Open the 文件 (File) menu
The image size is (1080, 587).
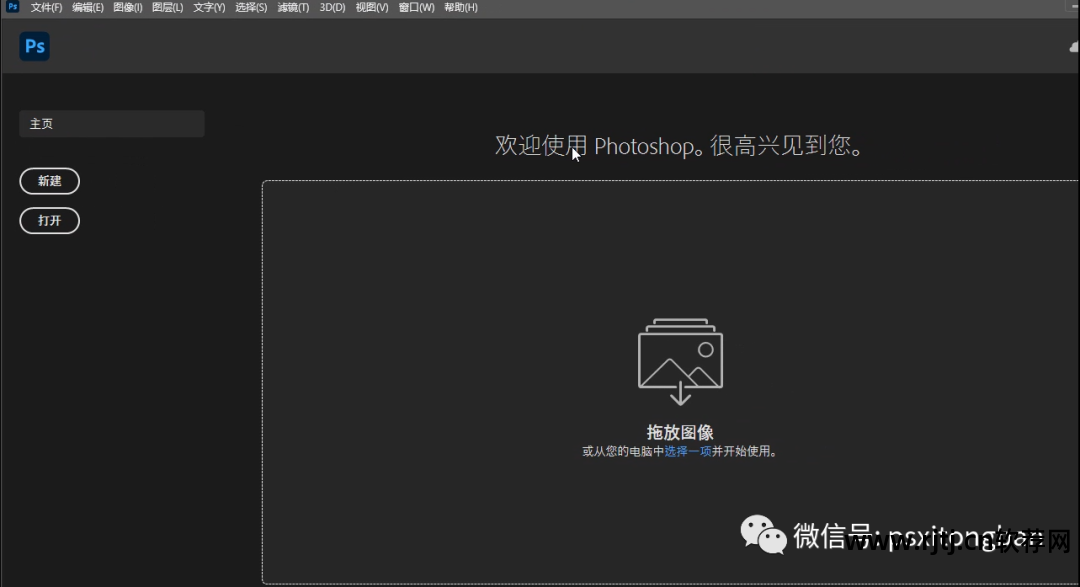click(45, 7)
